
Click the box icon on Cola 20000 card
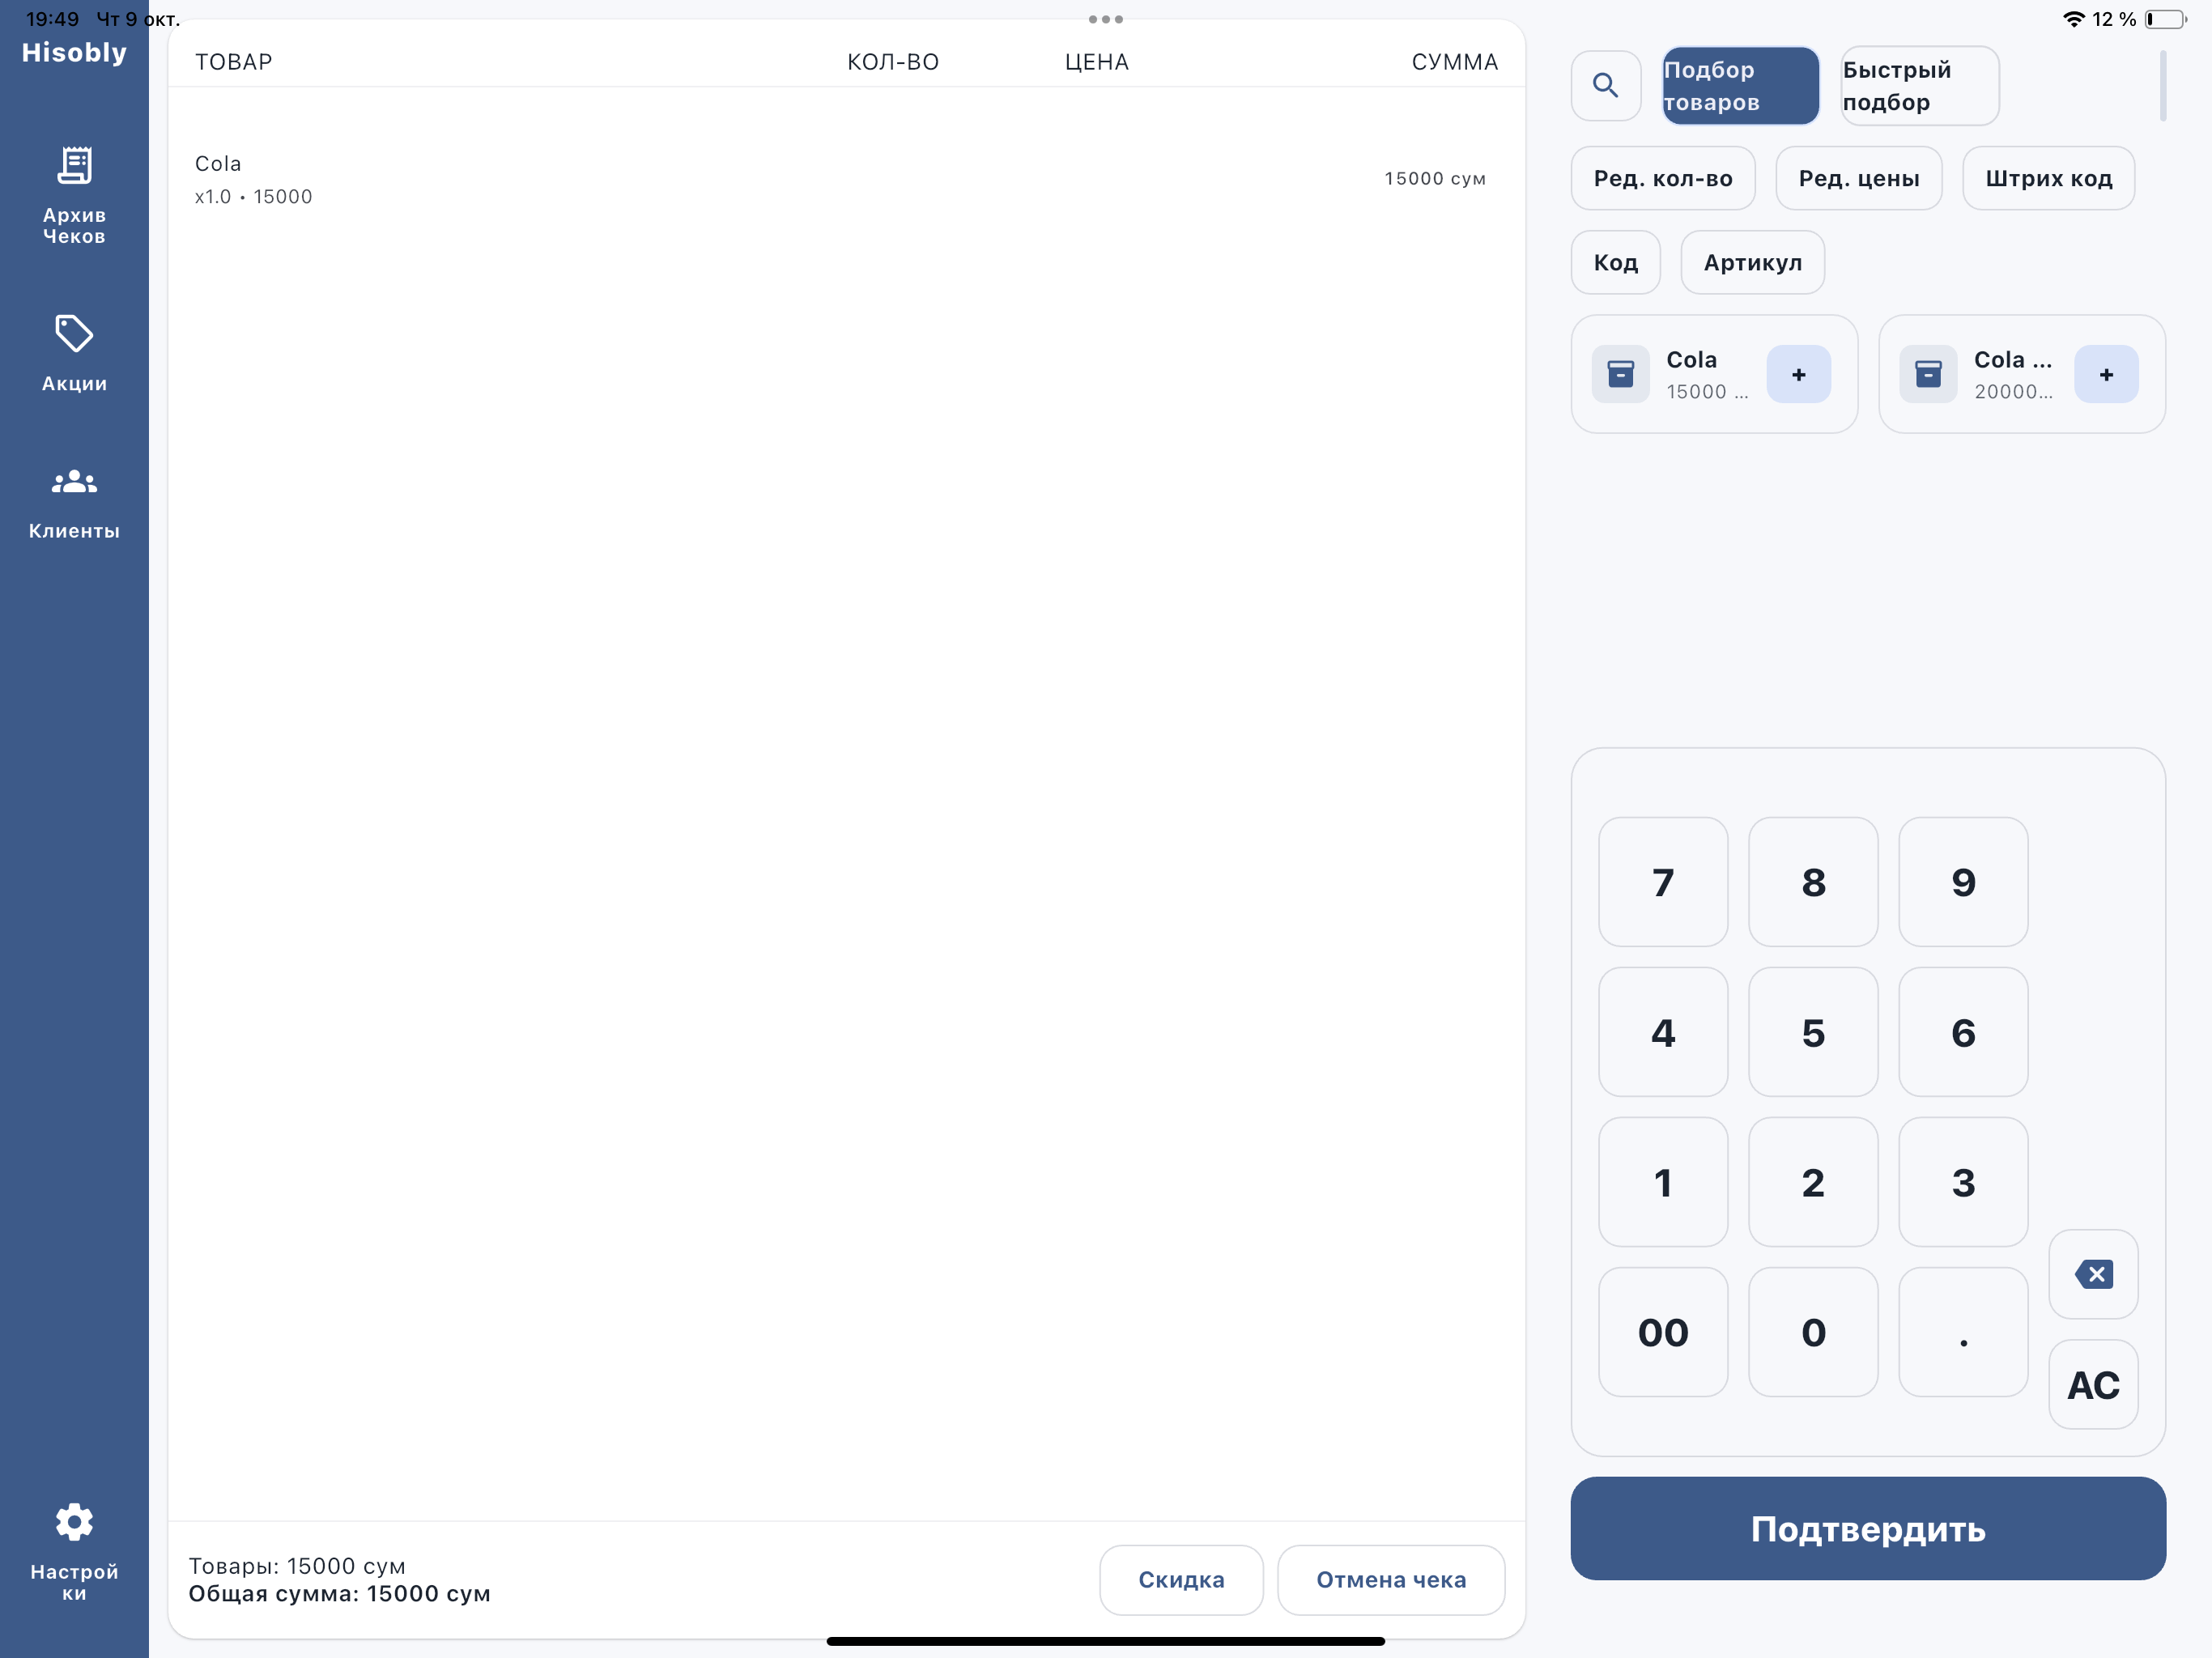pos(1928,374)
